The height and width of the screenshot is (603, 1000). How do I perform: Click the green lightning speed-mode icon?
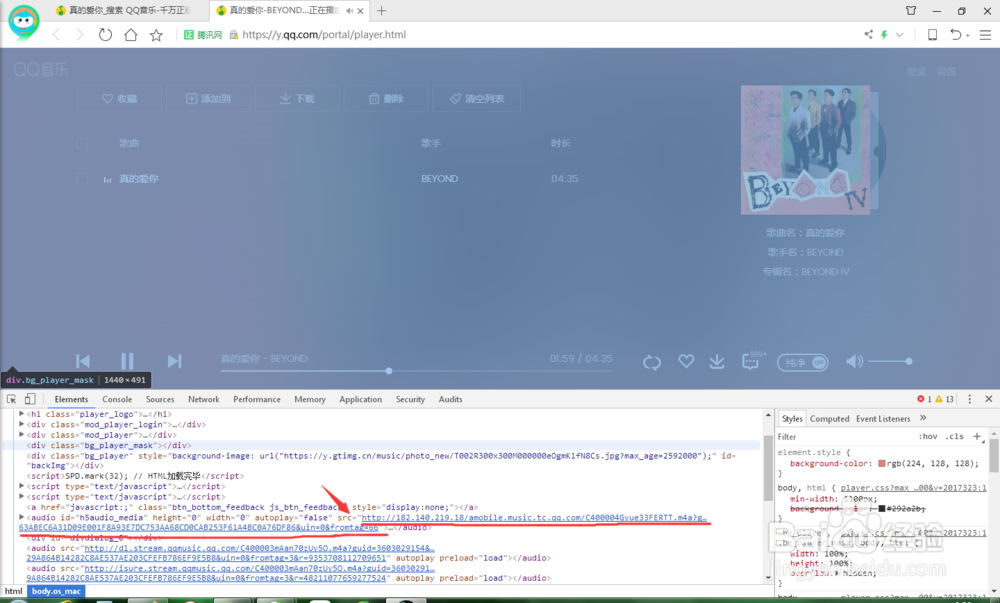click(x=884, y=34)
